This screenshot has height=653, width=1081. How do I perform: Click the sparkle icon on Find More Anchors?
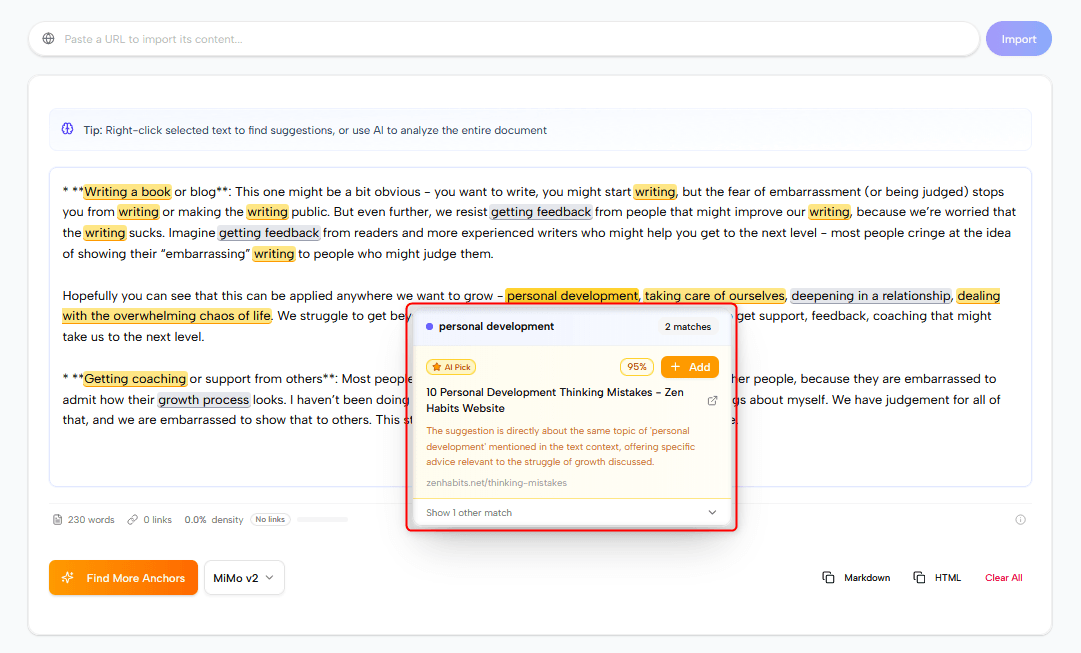67,577
